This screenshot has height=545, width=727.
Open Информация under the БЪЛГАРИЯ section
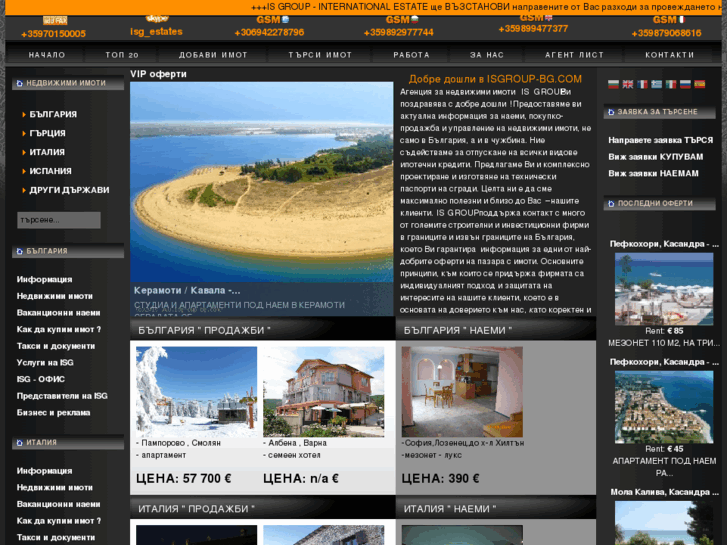[x=45, y=280]
